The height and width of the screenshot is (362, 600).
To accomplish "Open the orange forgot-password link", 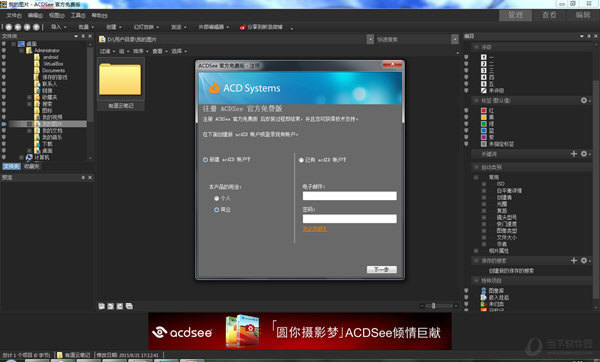I will pyautogui.click(x=315, y=229).
